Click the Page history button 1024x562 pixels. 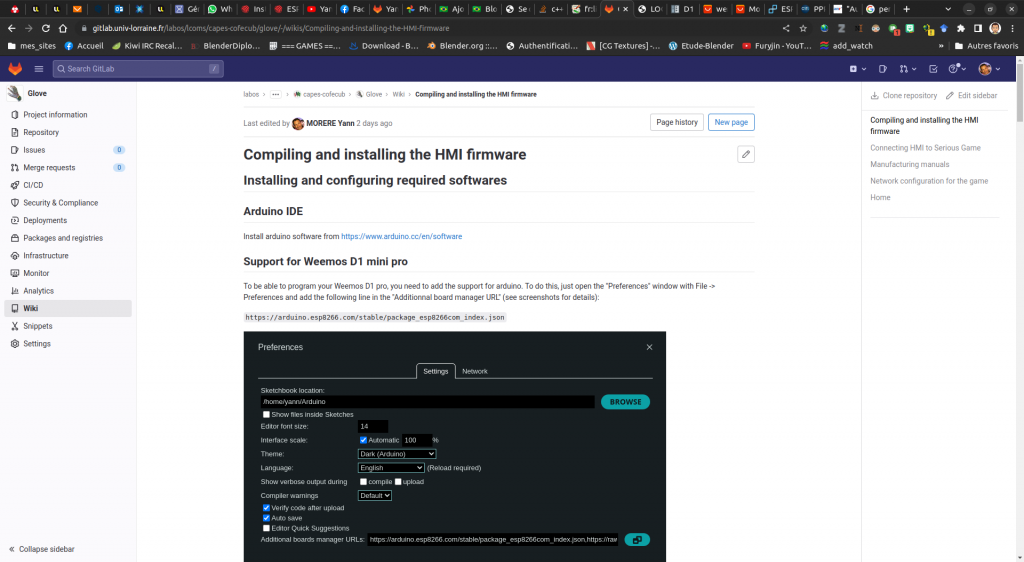coord(677,122)
